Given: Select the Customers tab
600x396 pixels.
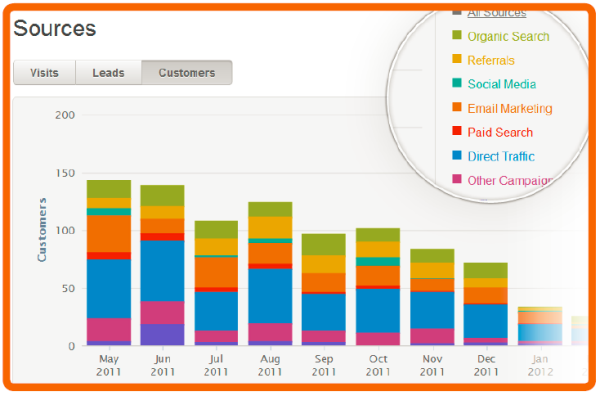Looking at the screenshot, I should click(x=187, y=72).
